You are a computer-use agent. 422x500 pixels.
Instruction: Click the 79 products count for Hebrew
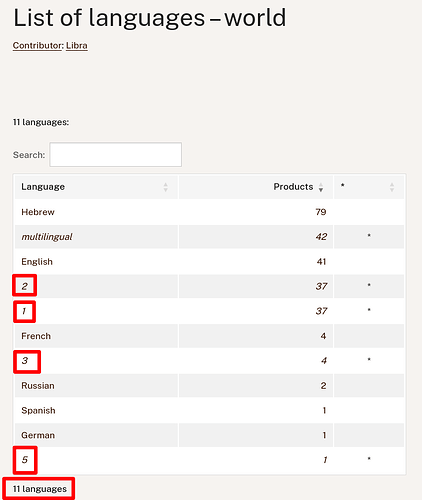321,212
